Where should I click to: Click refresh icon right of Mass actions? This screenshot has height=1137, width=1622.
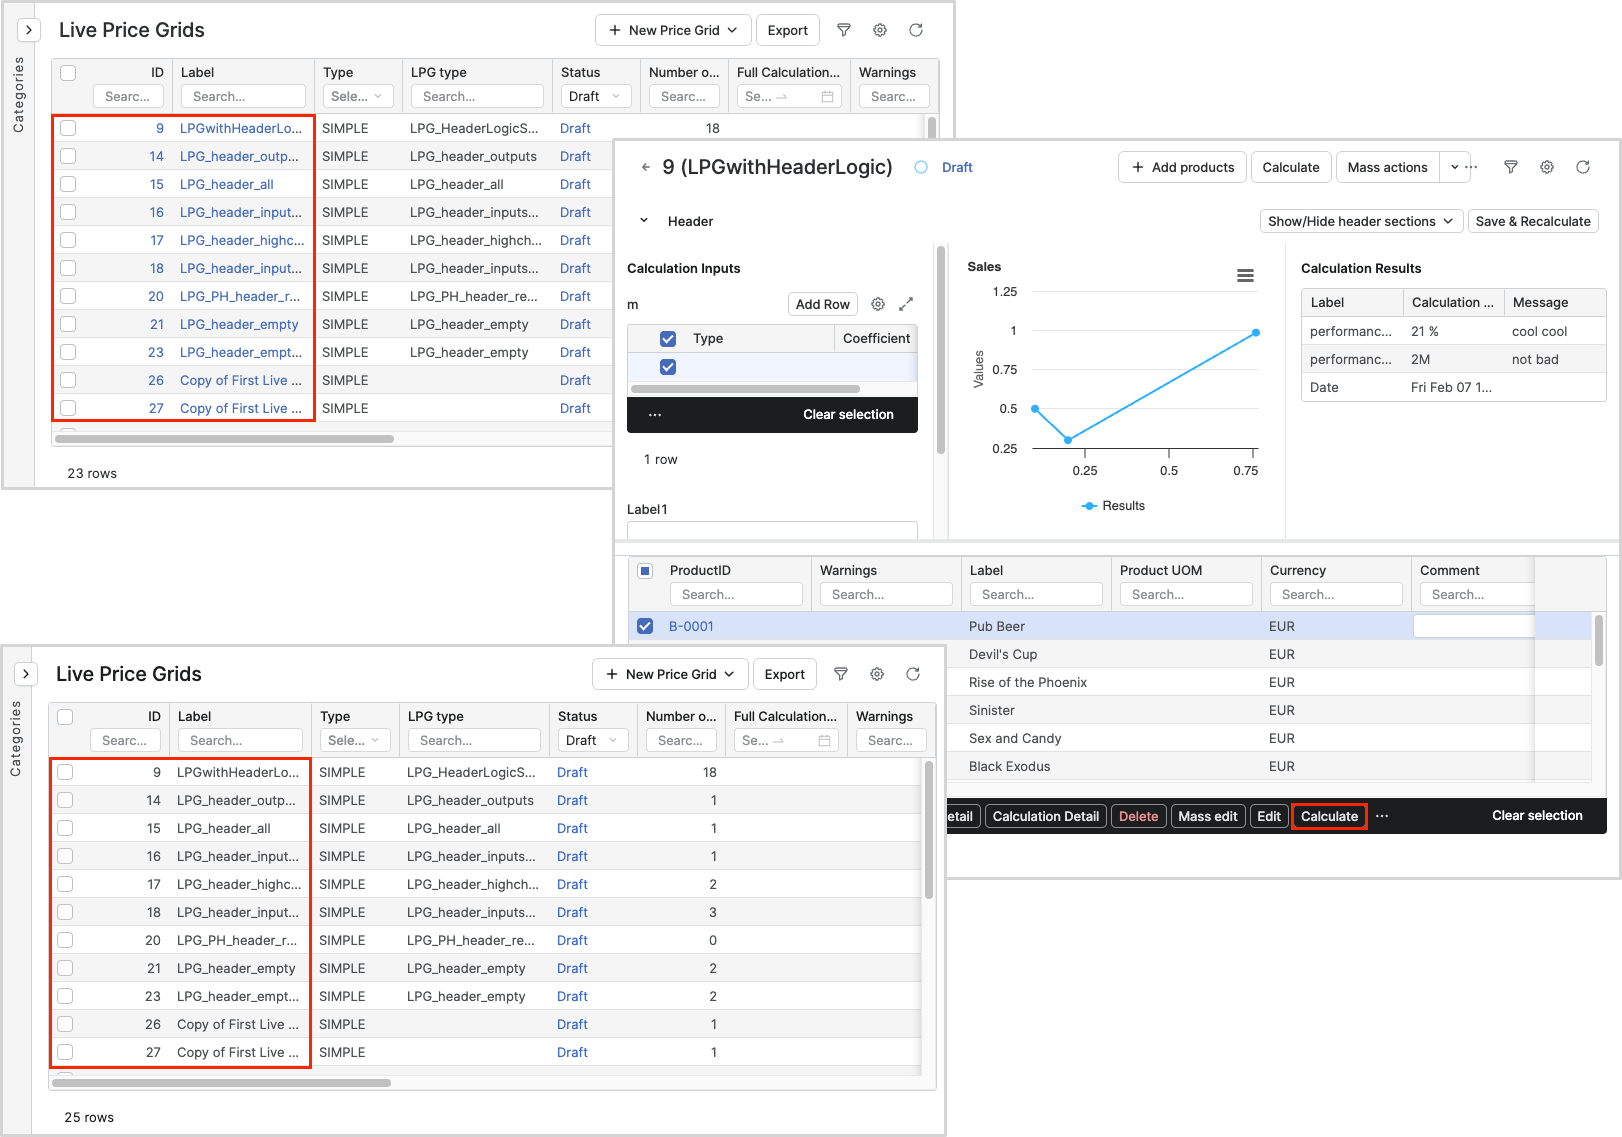(1582, 167)
